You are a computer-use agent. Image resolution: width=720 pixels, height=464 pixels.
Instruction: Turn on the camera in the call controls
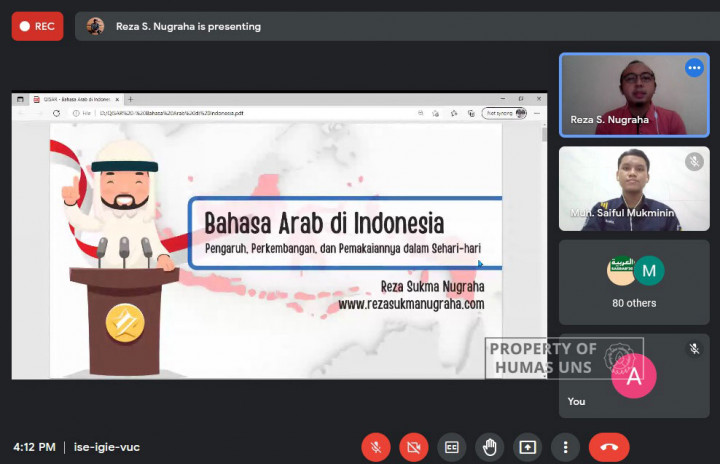tap(414, 447)
